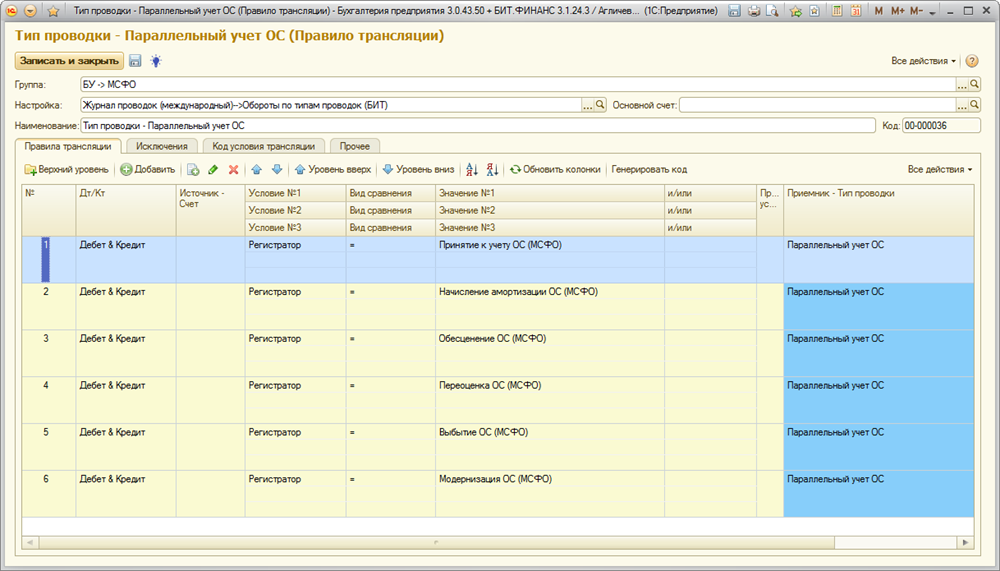Open help with the question mark icon
1000x571 pixels.
click(972, 61)
